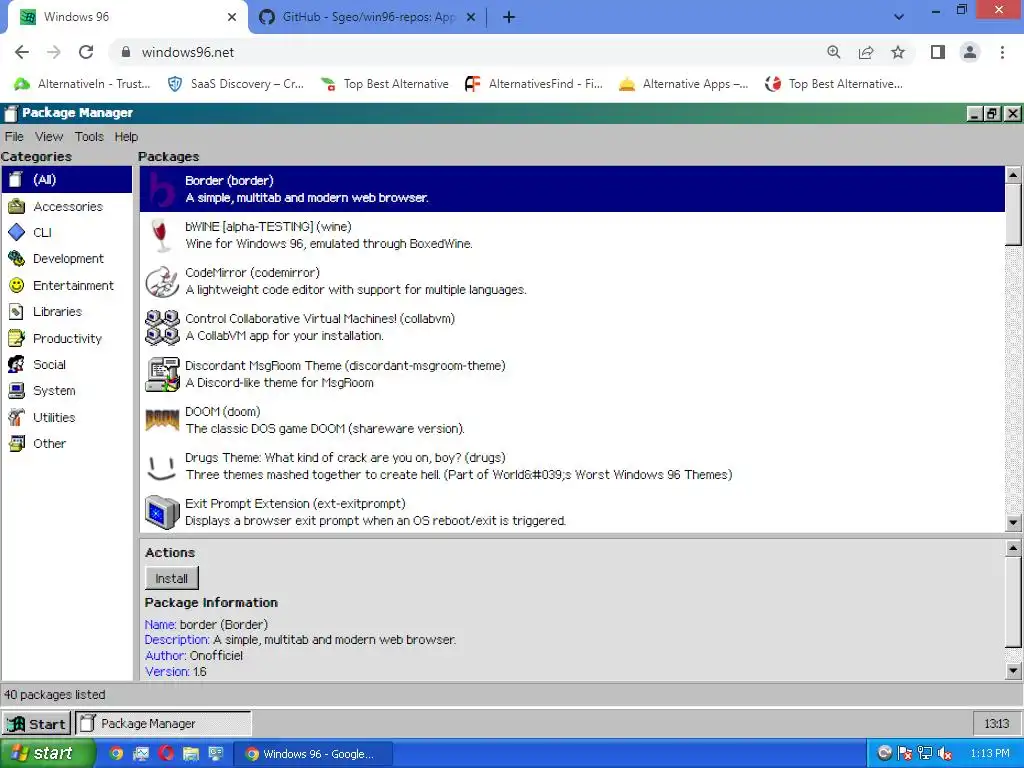Switch to the Windows 96 browser tab

(127, 17)
